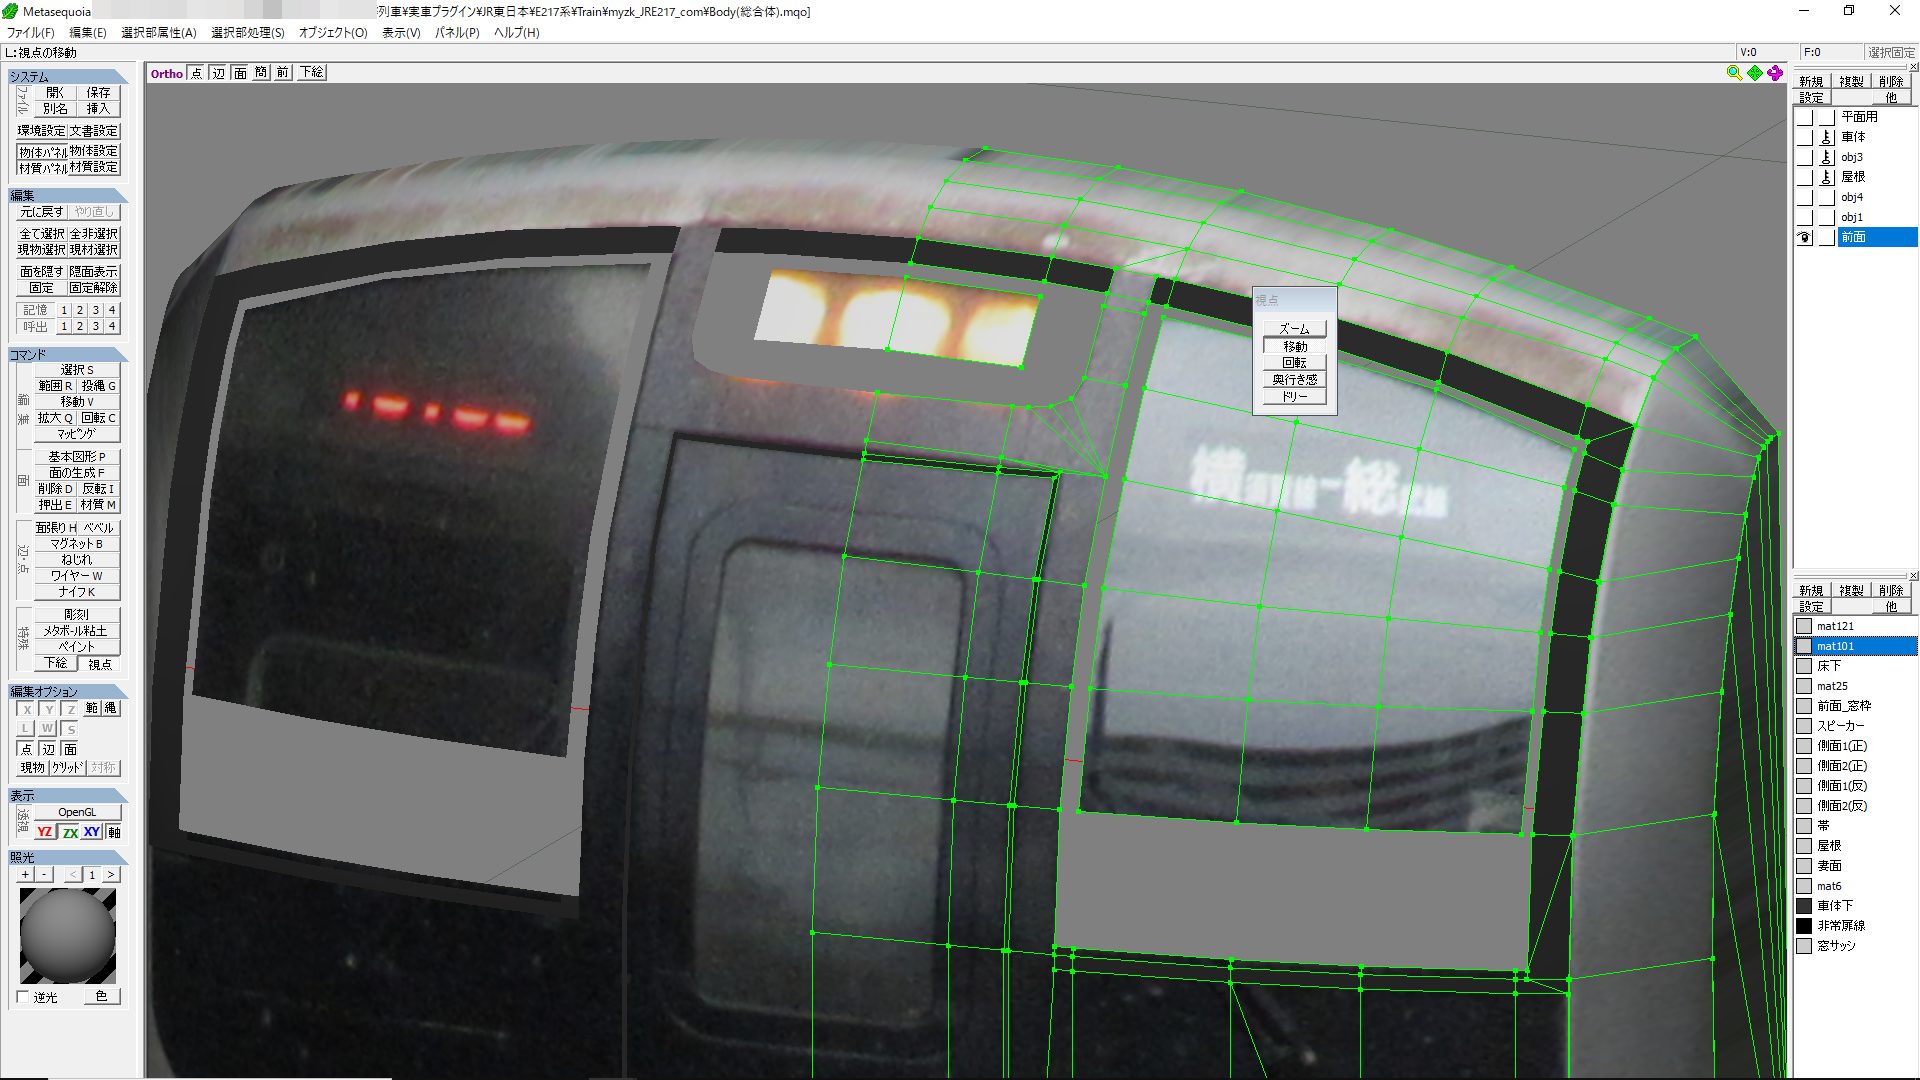Click color swatch of mat121 material
This screenshot has width=1920, height=1080.
pyautogui.click(x=1804, y=626)
